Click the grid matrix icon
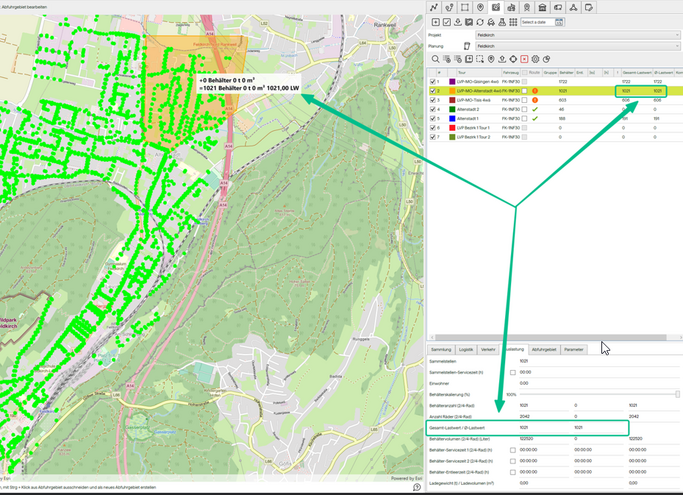Image resolution: width=683 pixels, height=495 pixels. point(513,22)
